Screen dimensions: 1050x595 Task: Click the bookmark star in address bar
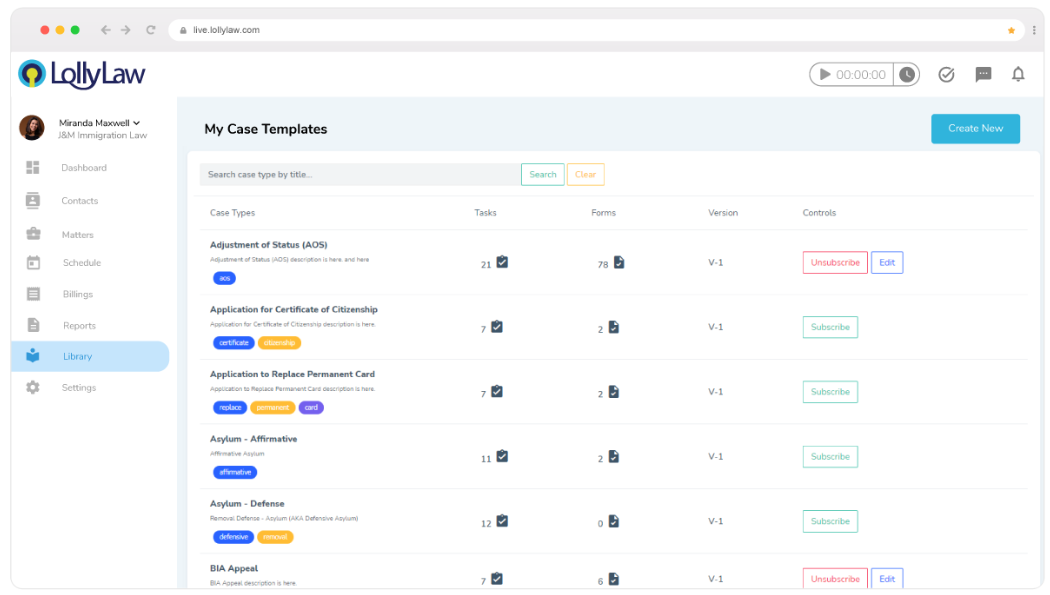pyautogui.click(x=1011, y=30)
